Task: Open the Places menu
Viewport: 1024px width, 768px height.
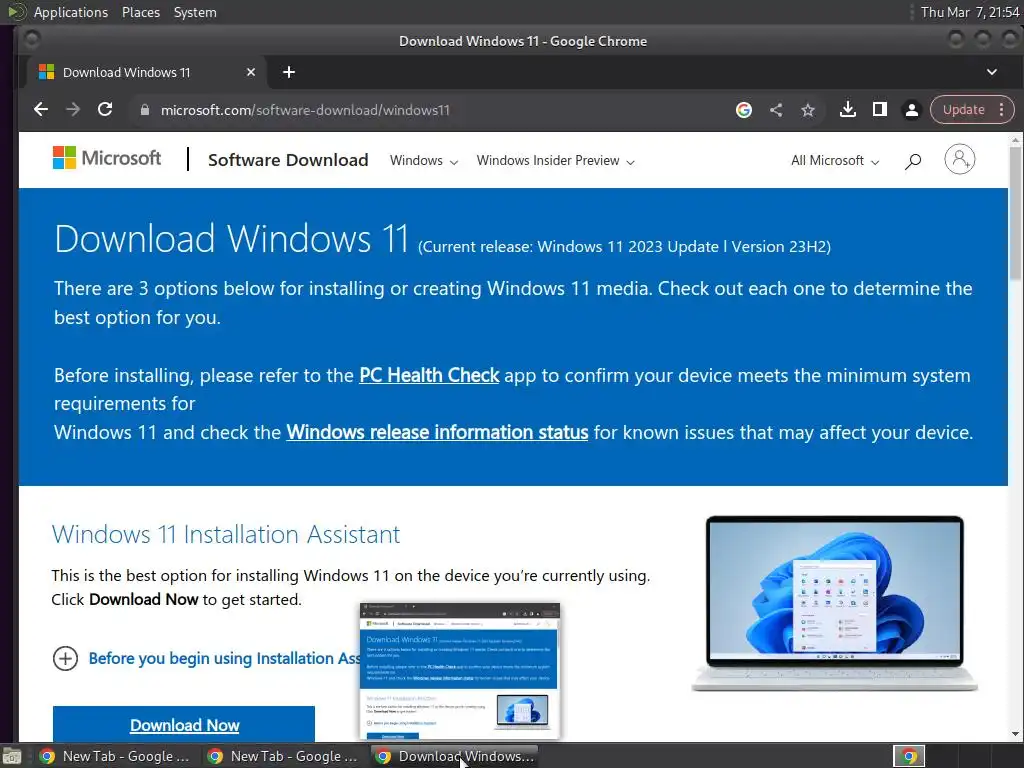Action: click(140, 12)
